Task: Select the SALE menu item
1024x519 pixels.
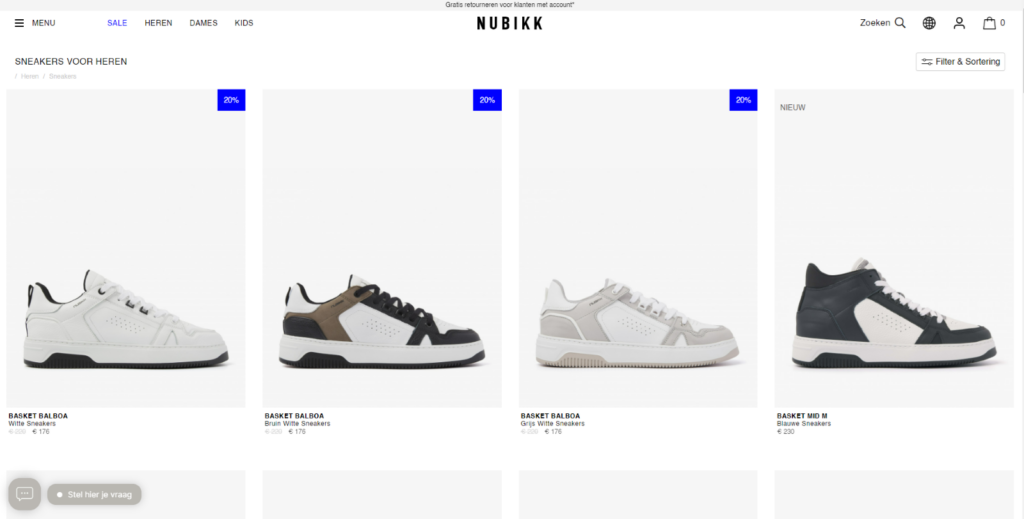Action: (117, 23)
